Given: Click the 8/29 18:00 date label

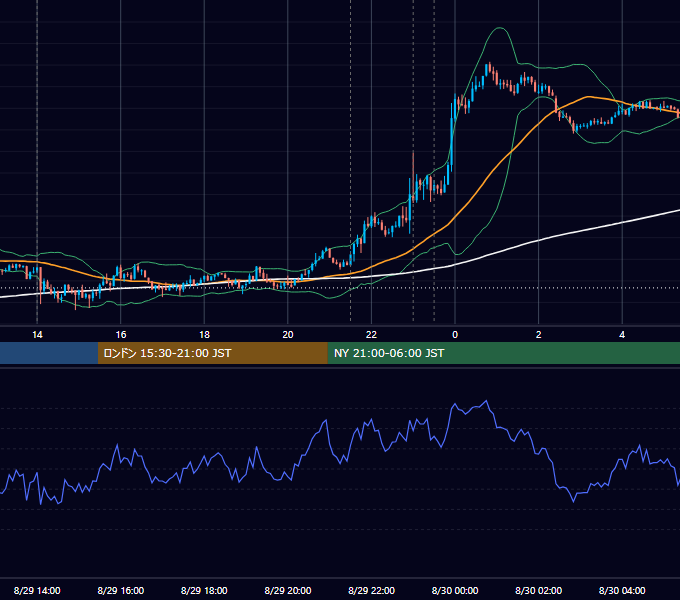Looking at the screenshot, I should pos(204,590).
